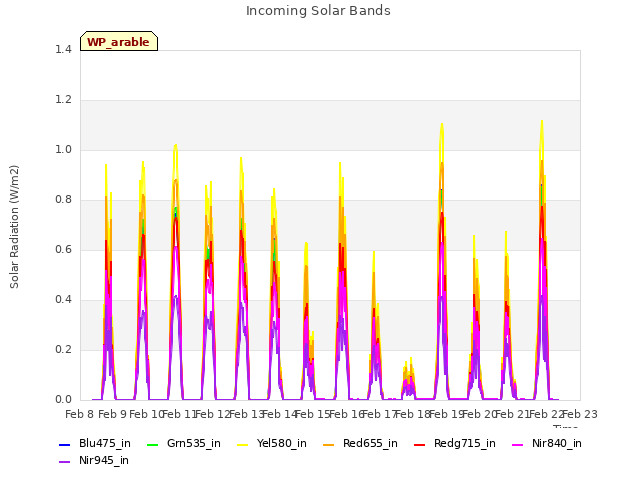Click the 0.8 y-axis tick label
The image size is (640, 480).
[x=63, y=200]
